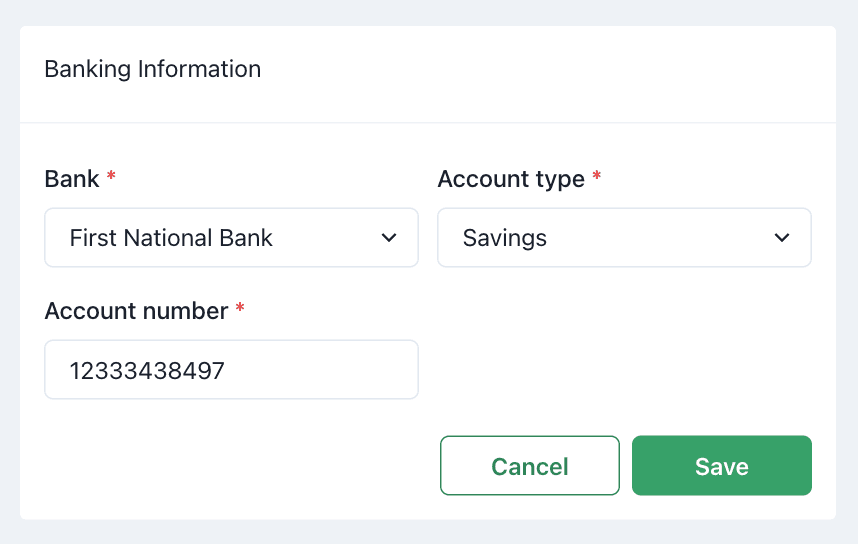Image resolution: width=858 pixels, height=544 pixels.
Task: Click the Savings value in Account type
Action: tap(505, 238)
